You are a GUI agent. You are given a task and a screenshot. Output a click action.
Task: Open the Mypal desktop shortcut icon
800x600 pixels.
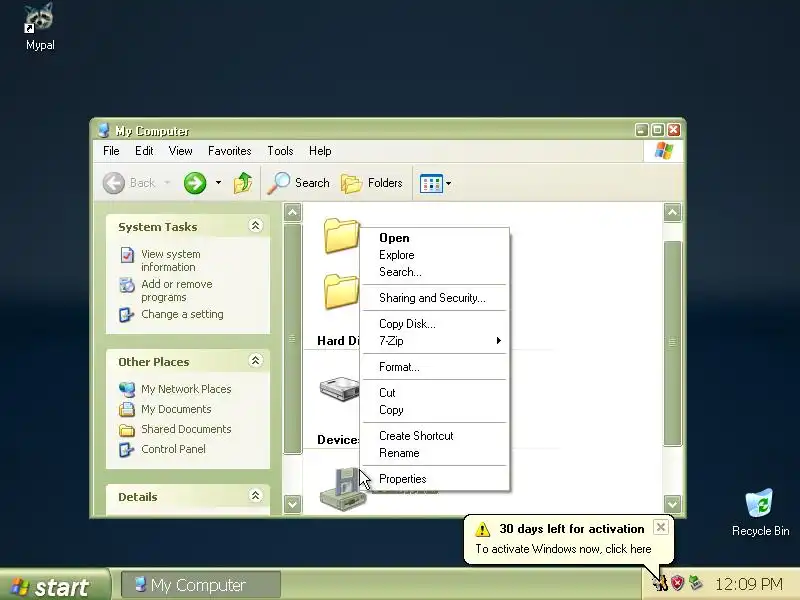[x=40, y=18]
